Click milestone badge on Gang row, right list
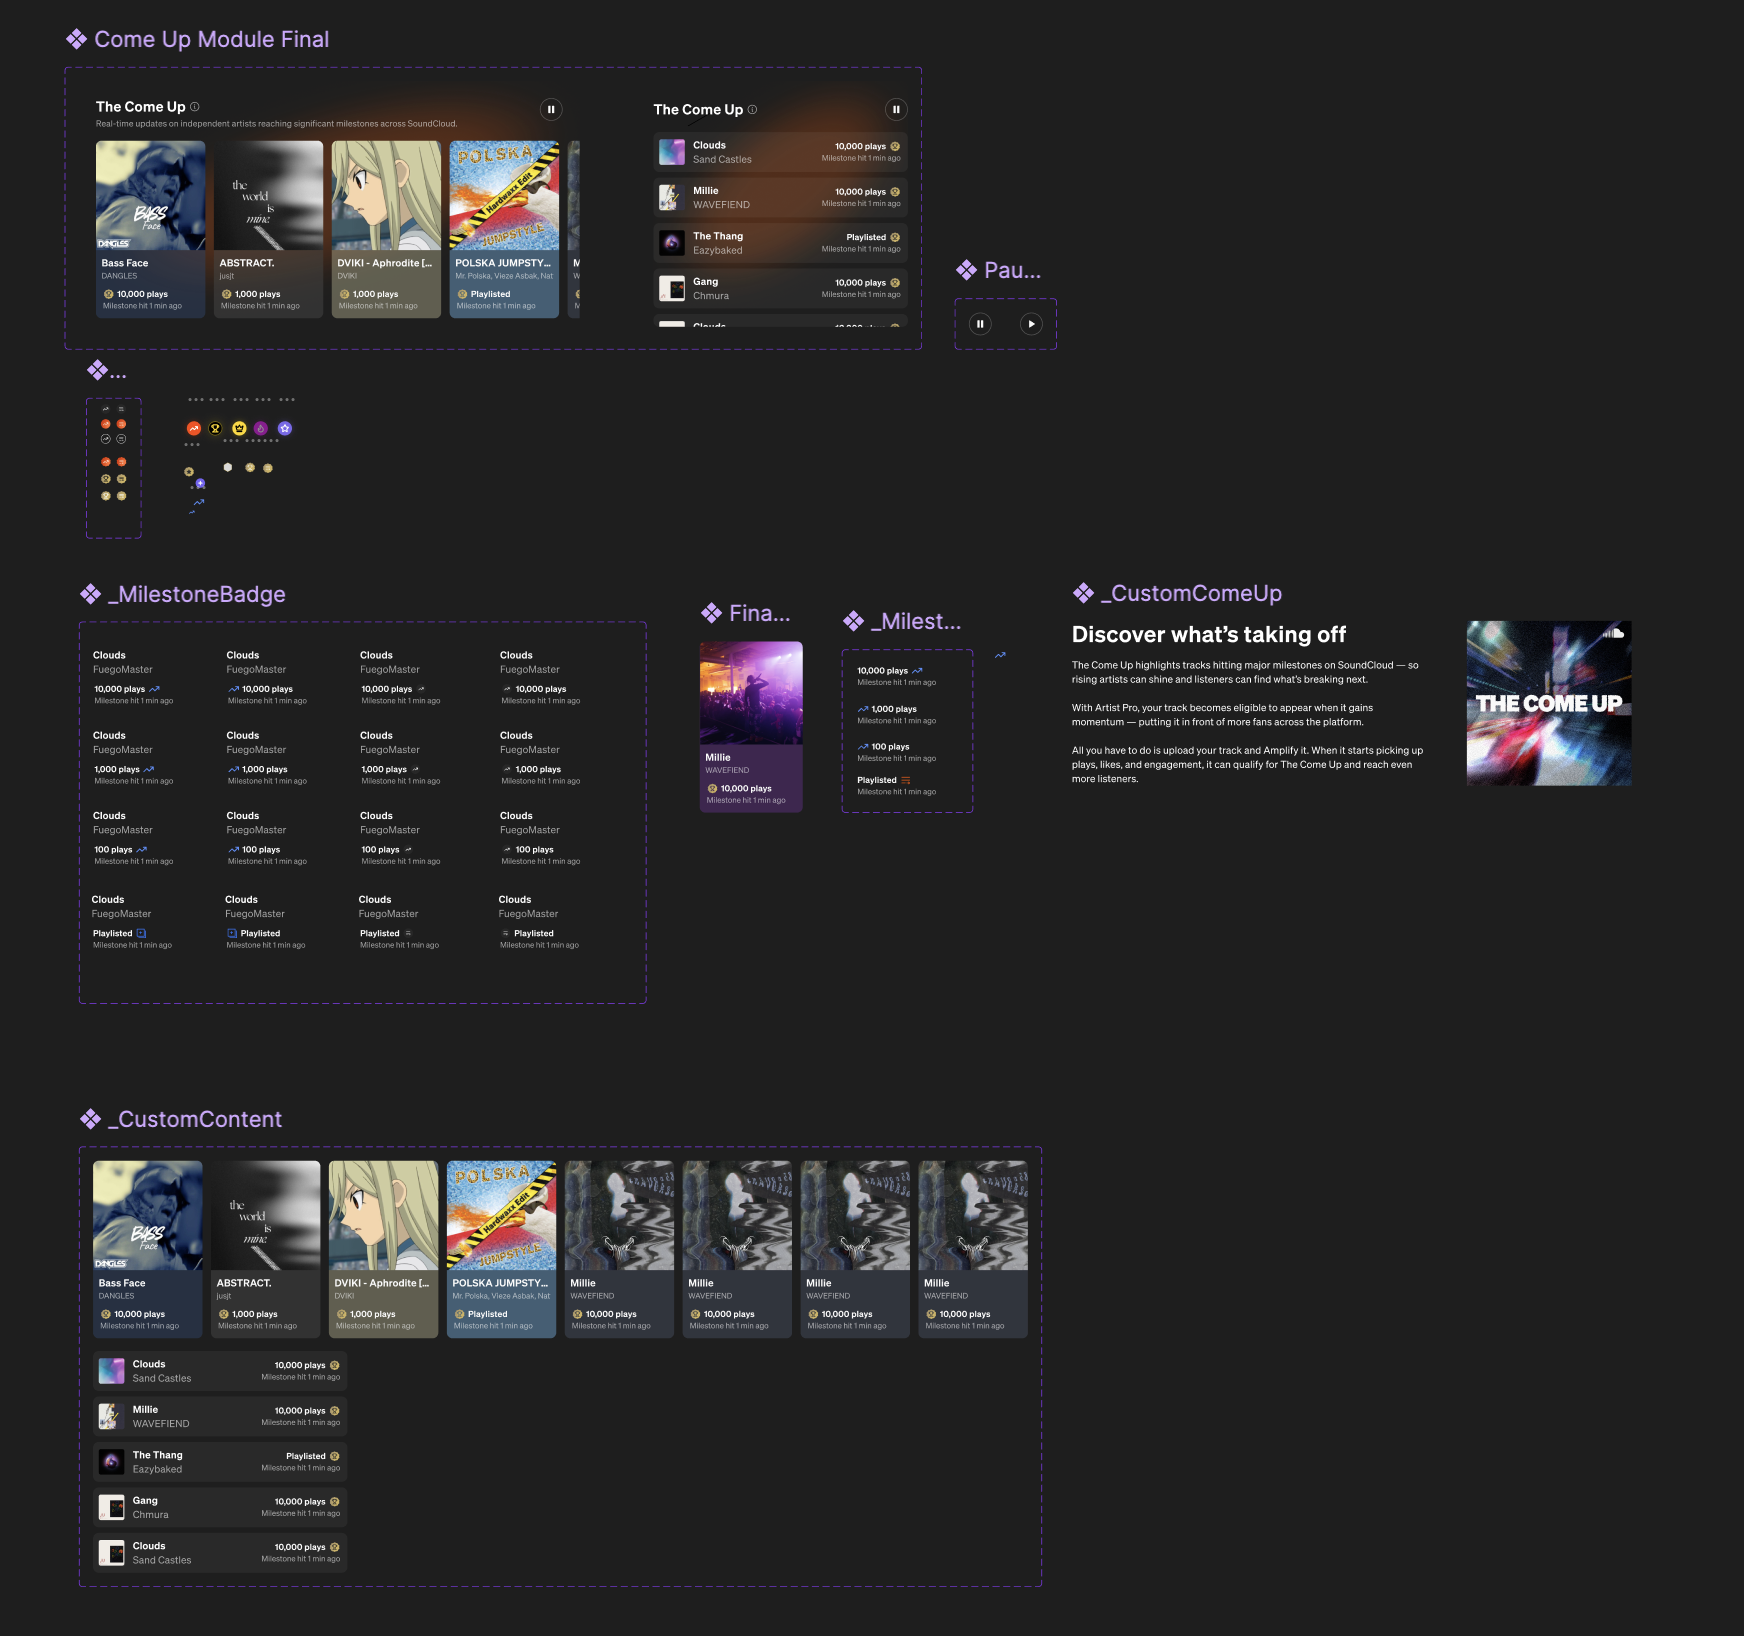The image size is (1744, 1636). click(x=895, y=283)
